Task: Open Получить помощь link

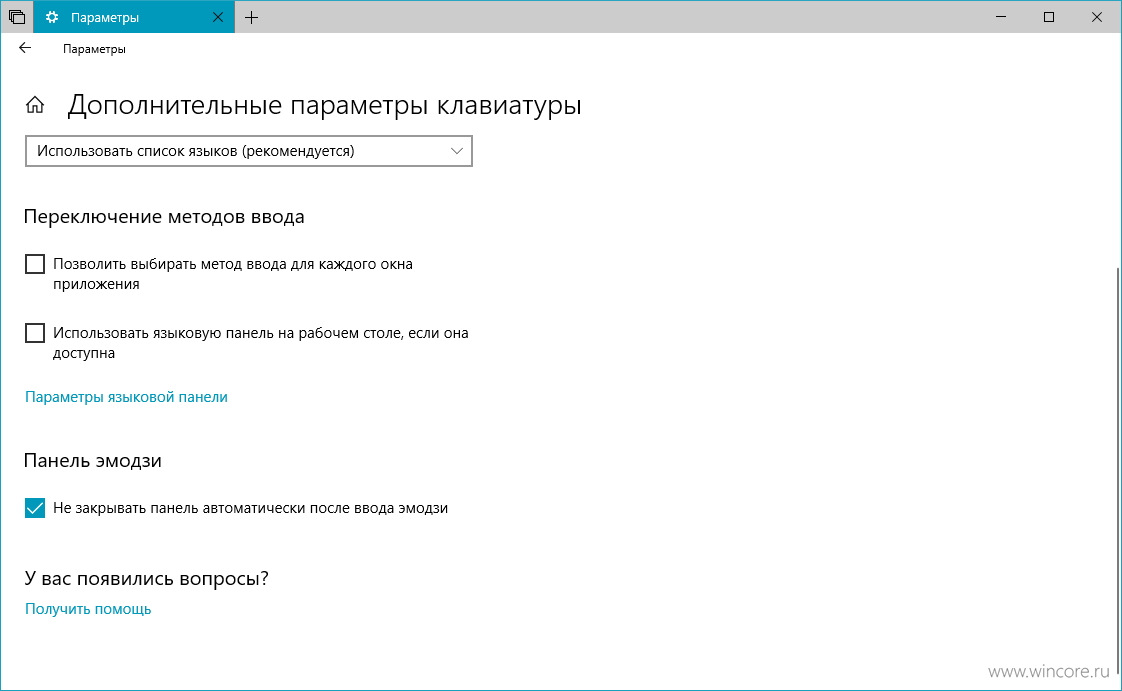Action: point(88,609)
